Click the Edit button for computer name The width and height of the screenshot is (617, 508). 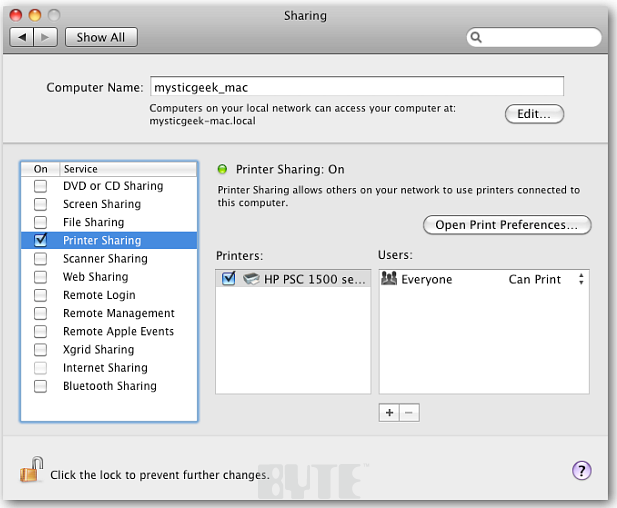tap(534, 114)
